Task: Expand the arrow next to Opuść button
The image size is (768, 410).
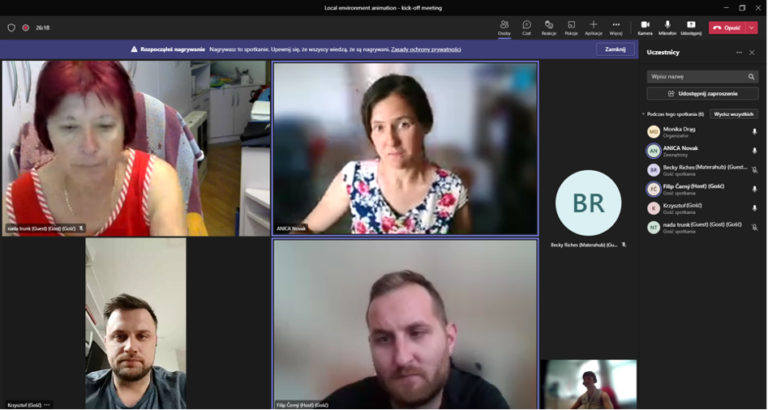Action: [752, 28]
